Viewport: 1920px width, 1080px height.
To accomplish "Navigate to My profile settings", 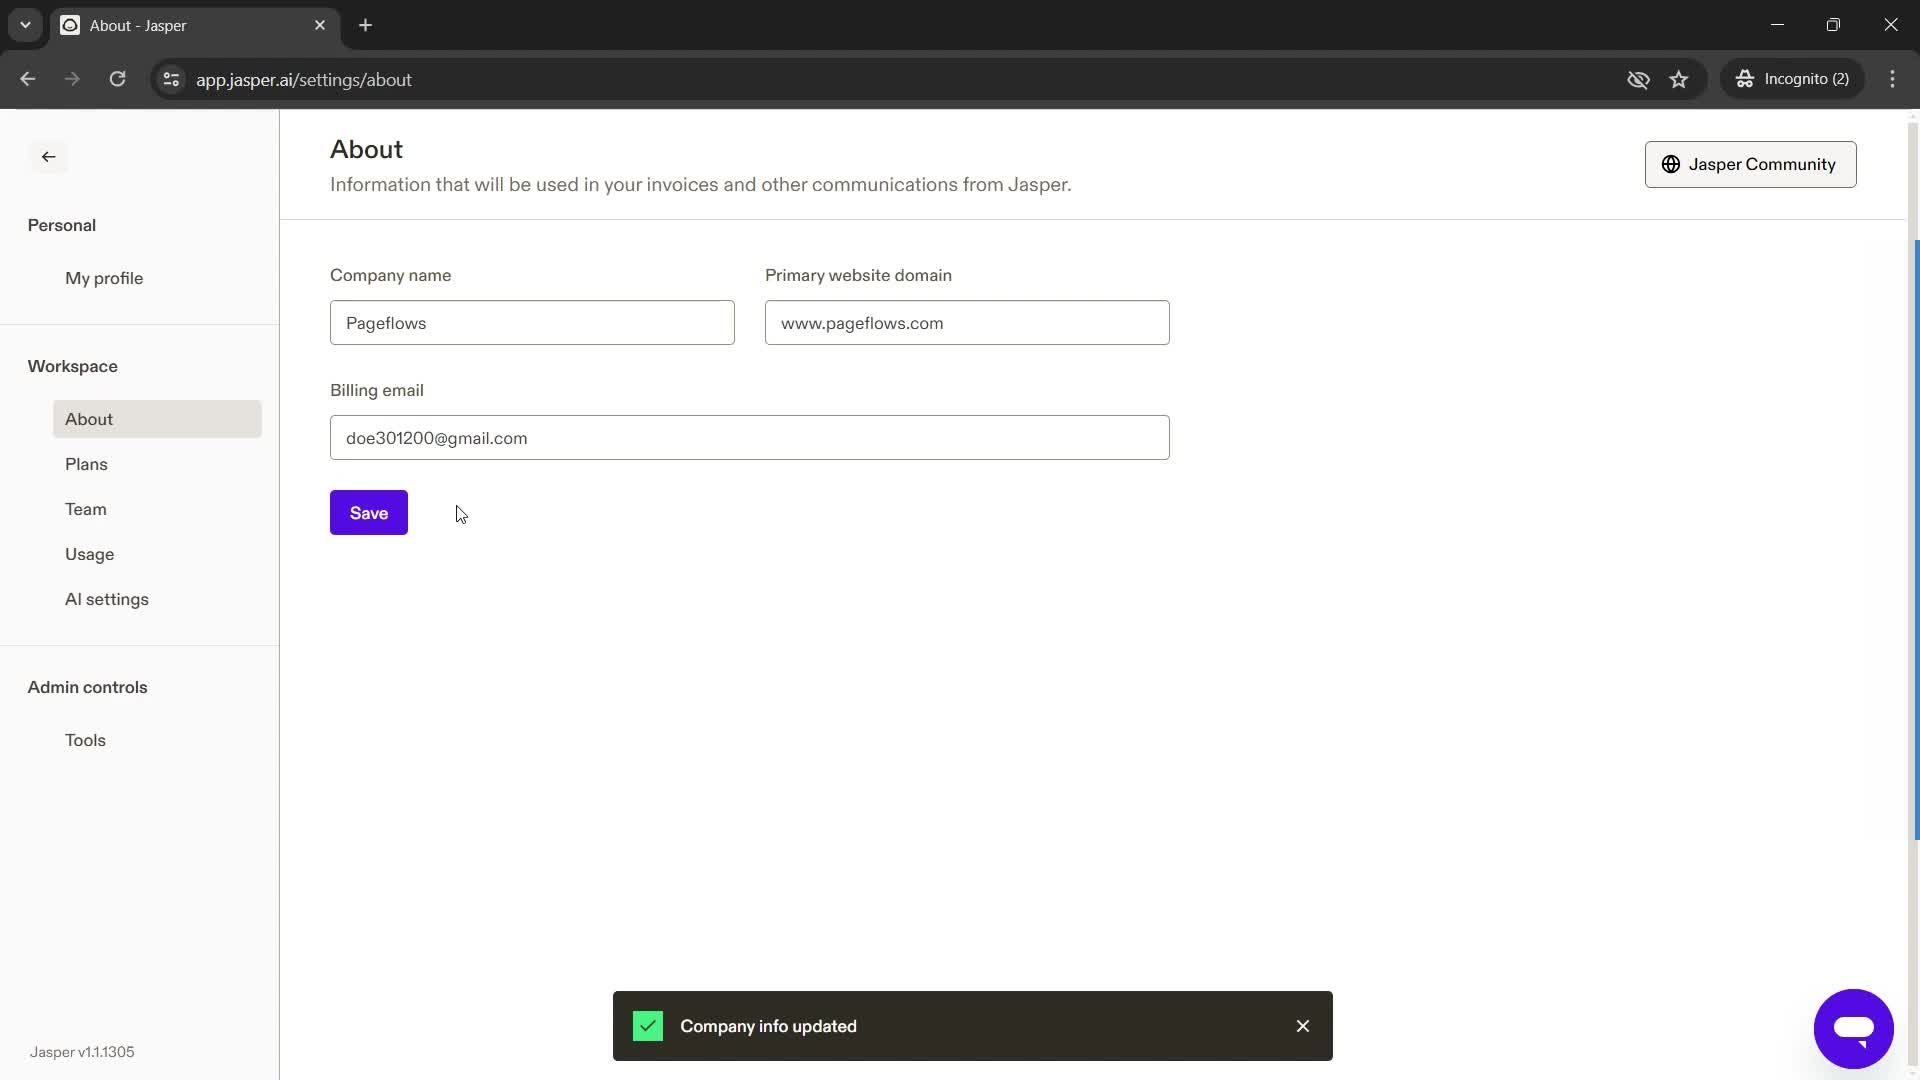I will point(104,277).
